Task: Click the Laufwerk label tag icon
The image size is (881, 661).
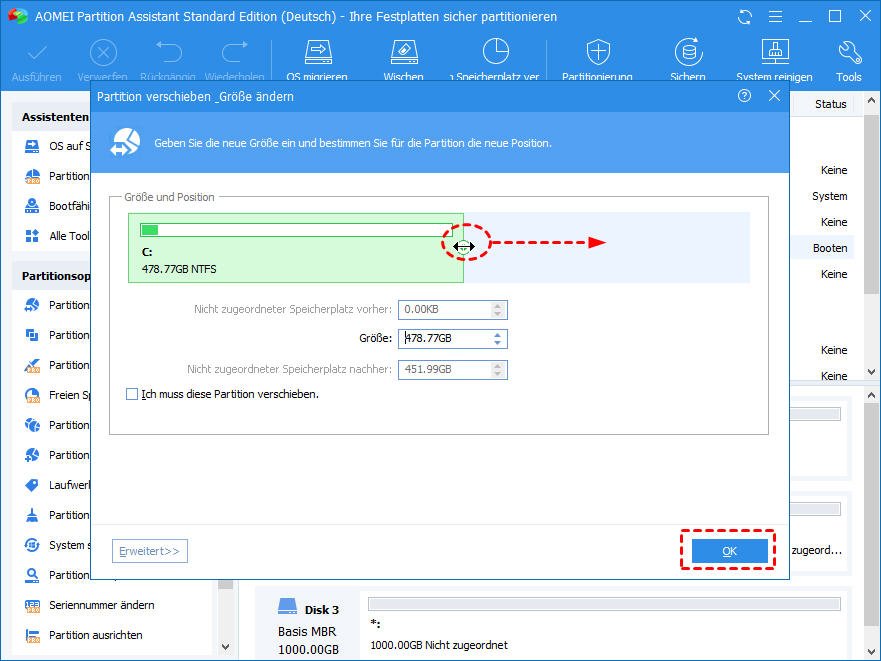Action: (x=33, y=485)
